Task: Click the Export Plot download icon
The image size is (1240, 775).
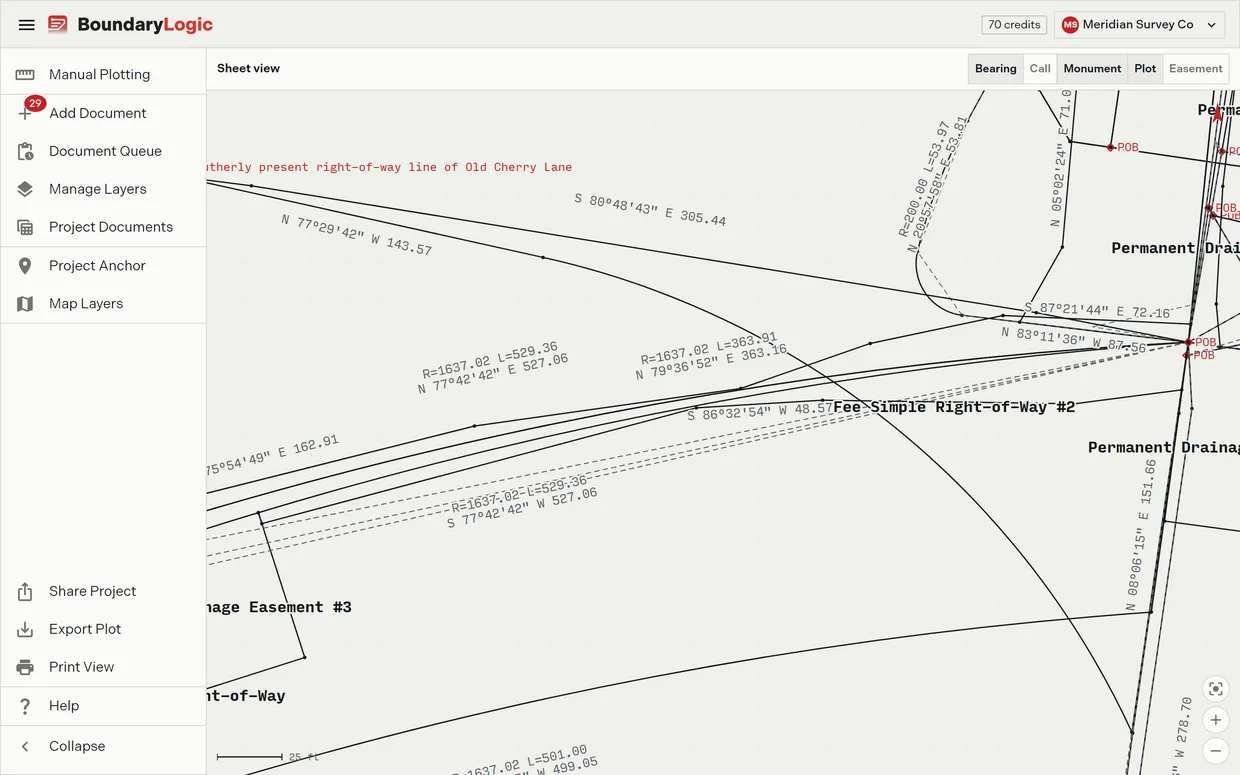Action: tap(25, 630)
